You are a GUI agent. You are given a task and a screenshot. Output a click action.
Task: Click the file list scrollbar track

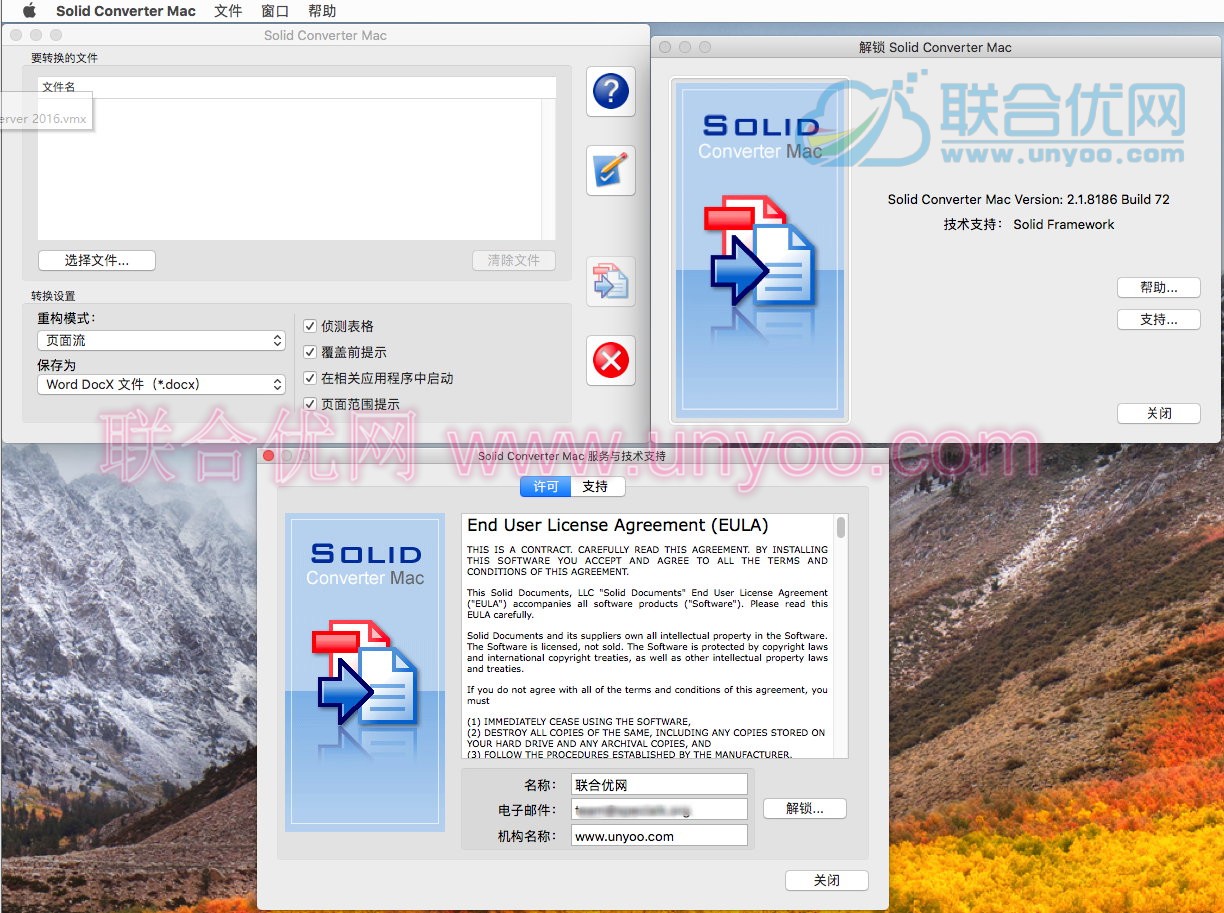pyautogui.click(x=548, y=168)
